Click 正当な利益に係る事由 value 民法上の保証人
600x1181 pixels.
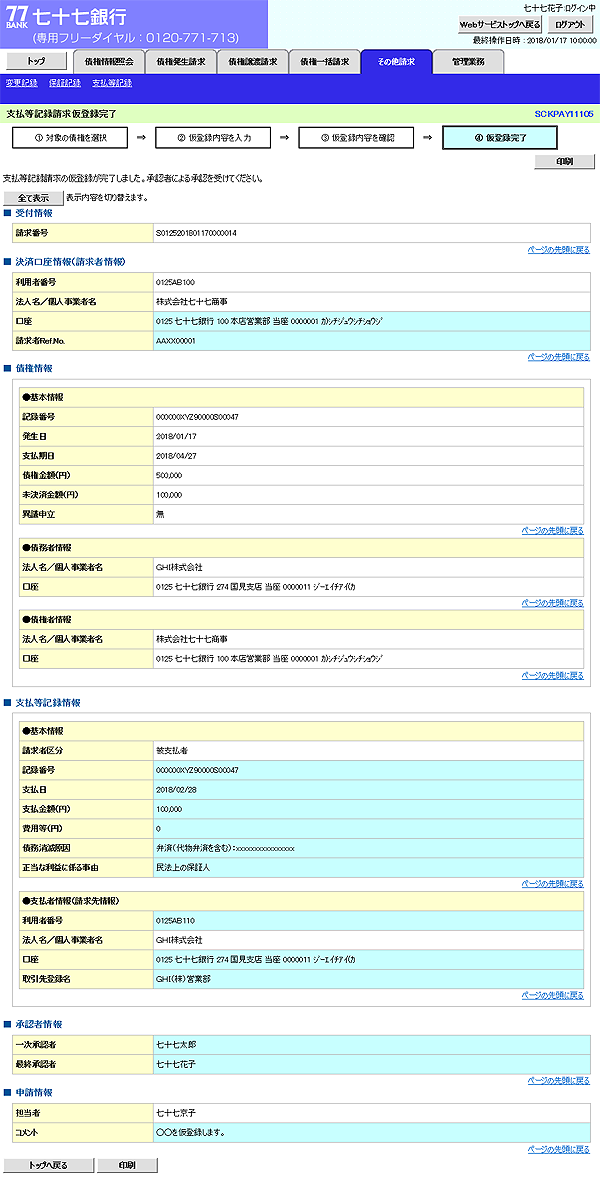pyautogui.click(x=182, y=868)
